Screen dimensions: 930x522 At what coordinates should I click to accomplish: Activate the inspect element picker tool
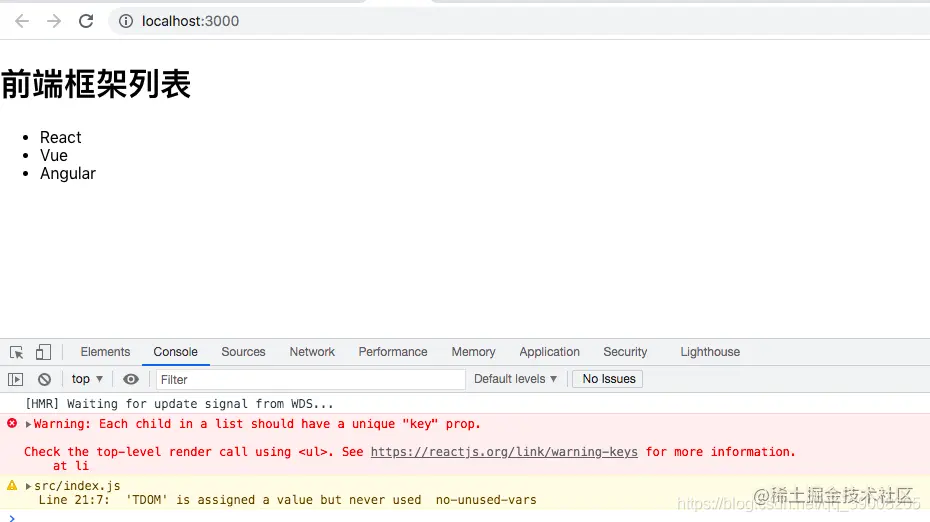(x=17, y=352)
